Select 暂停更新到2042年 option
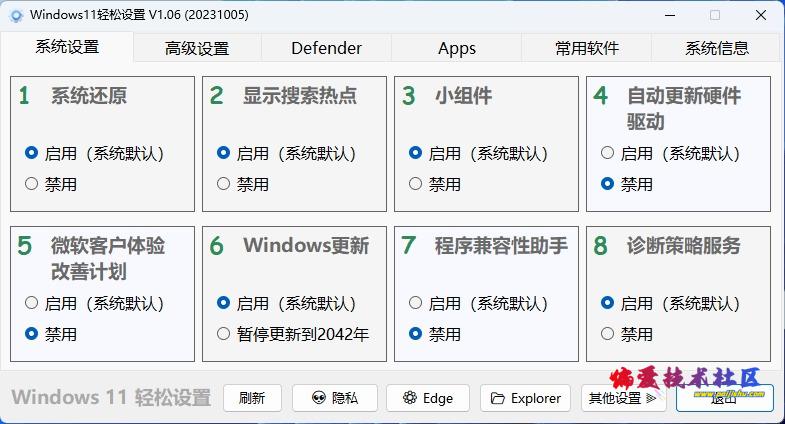This screenshot has height=424, width=785. [x=223, y=333]
